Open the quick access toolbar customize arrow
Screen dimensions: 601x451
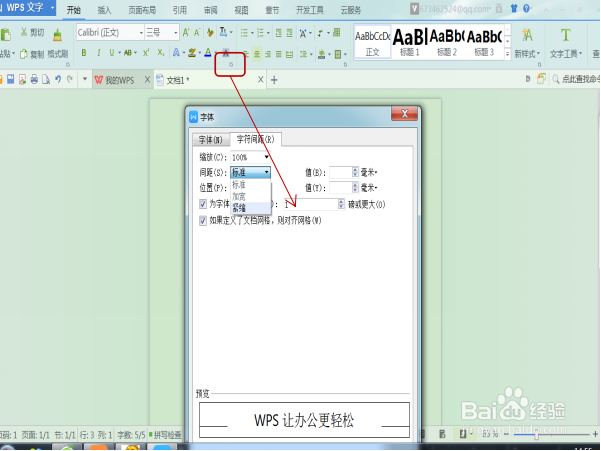tap(85, 79)
